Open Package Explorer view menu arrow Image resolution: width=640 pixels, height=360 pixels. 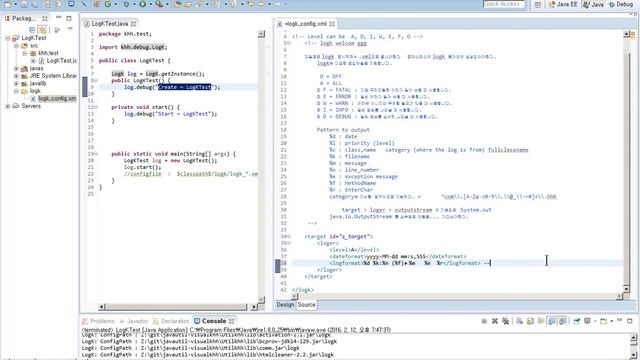[x=70, y=29]
